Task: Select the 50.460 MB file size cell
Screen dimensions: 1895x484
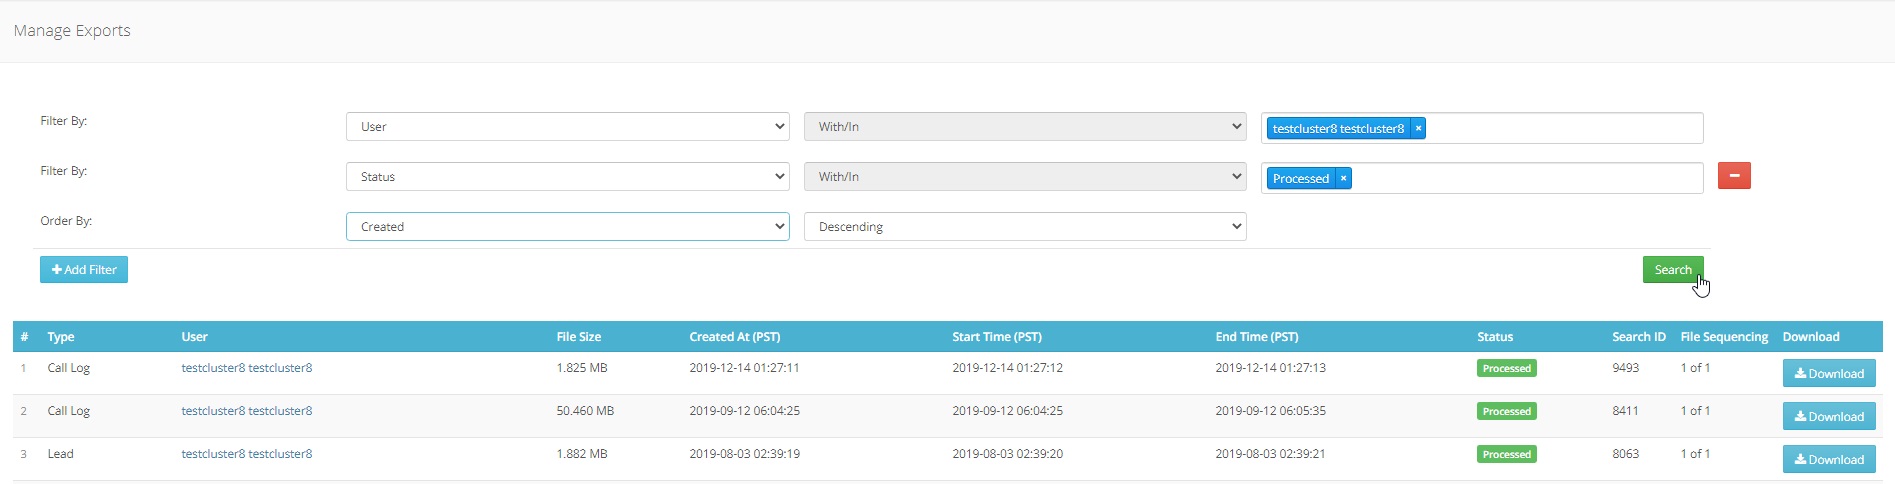Action: coord(585,411)
